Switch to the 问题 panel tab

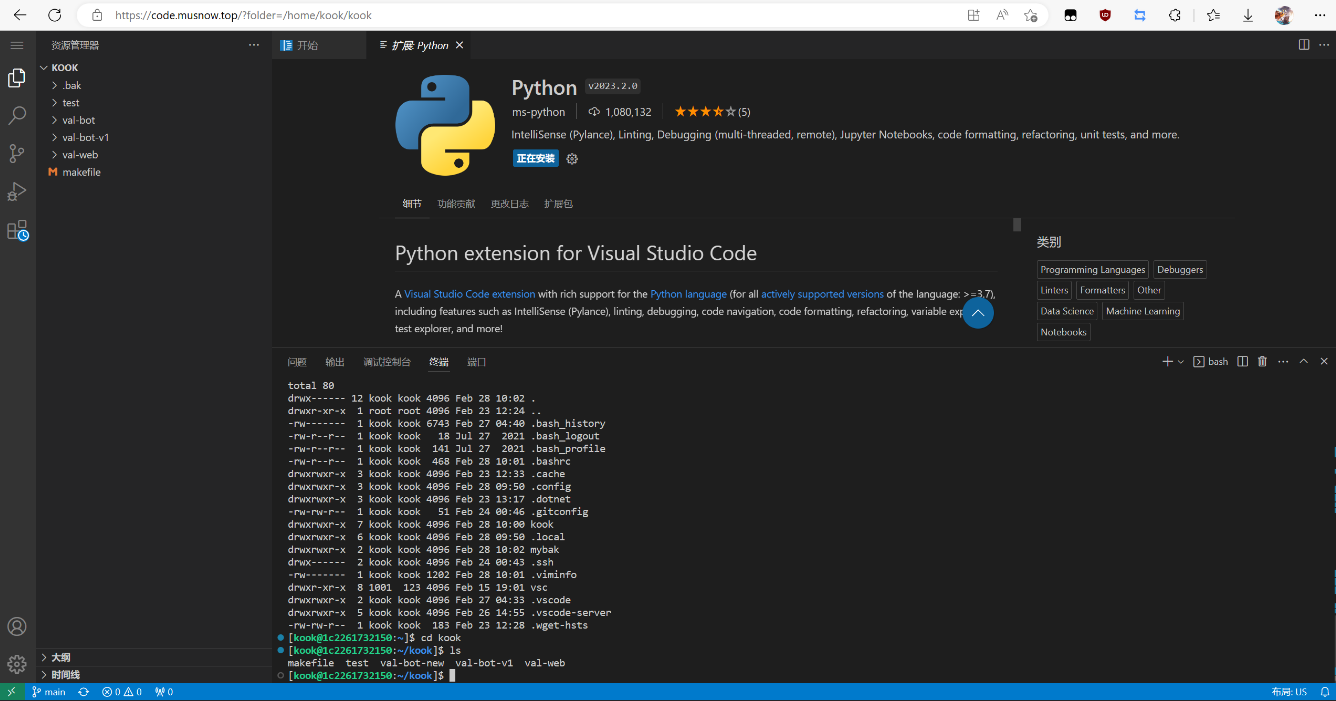(x=297, y=362)
